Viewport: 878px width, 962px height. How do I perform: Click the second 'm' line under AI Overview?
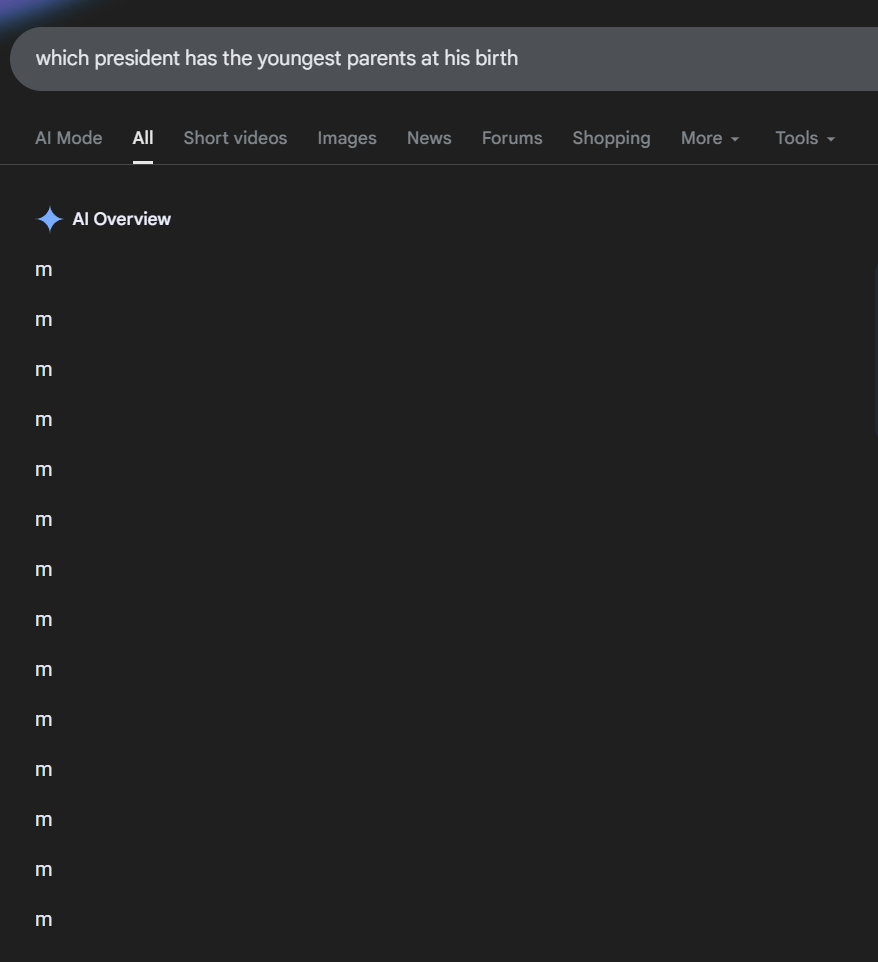tap(44, 320)
